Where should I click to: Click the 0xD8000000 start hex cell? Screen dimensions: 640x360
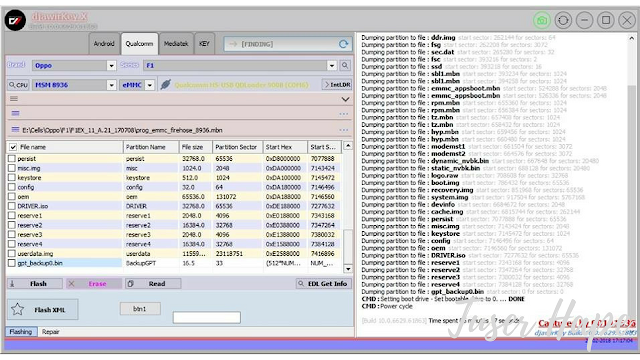tap(285, 158)
